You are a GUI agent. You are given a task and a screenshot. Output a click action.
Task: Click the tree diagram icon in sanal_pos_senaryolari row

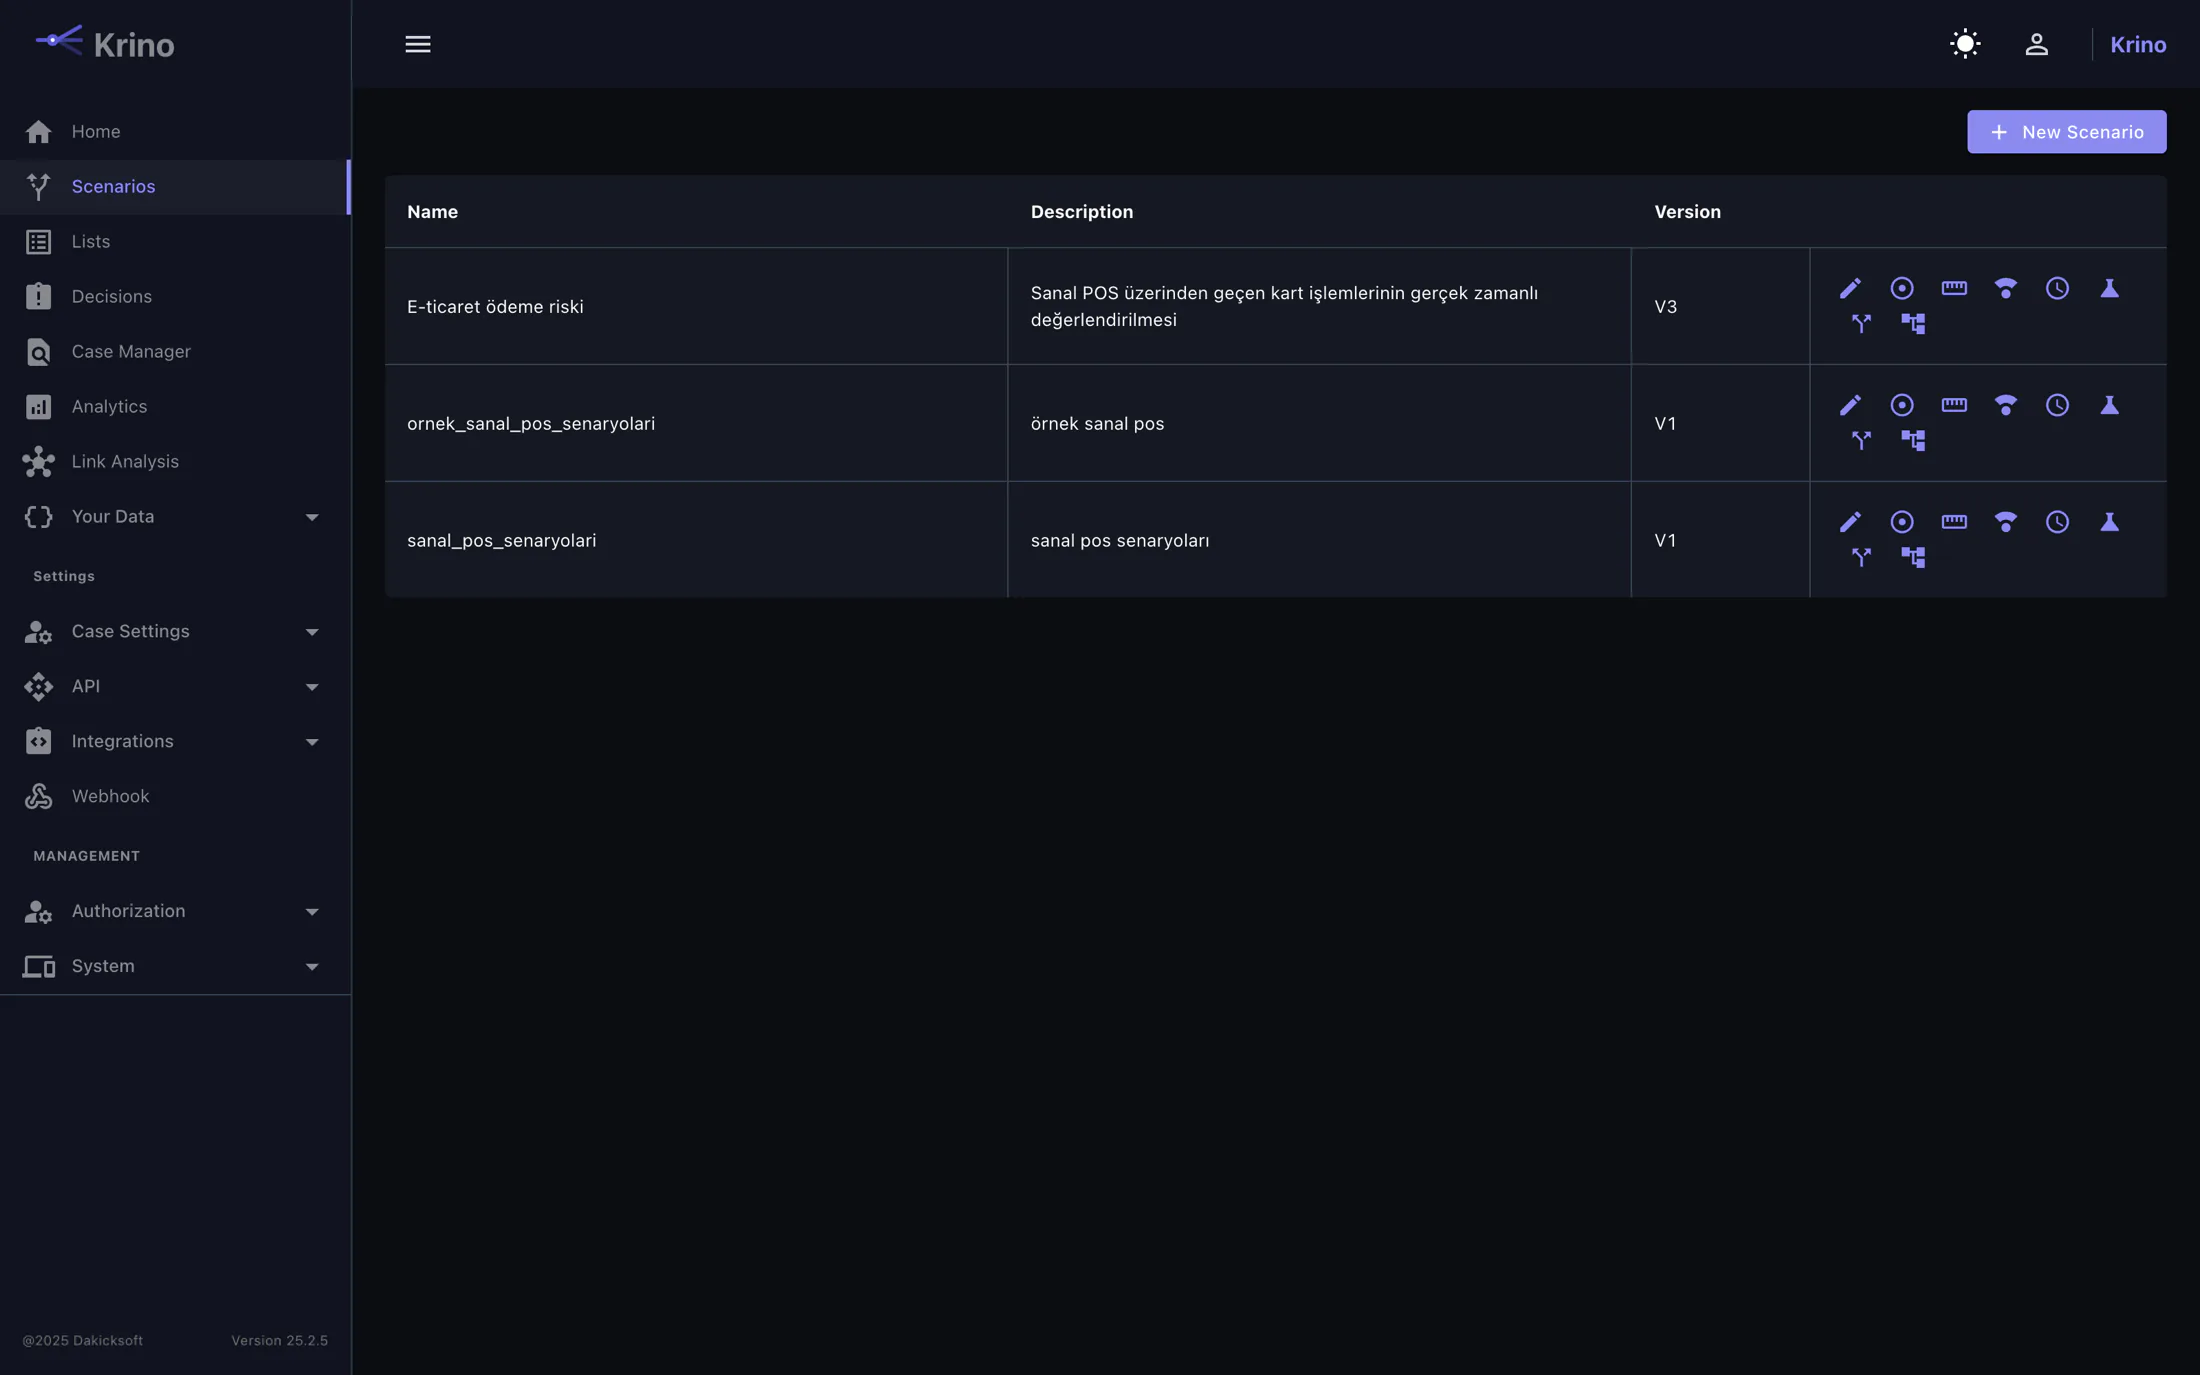(1913, 557)
